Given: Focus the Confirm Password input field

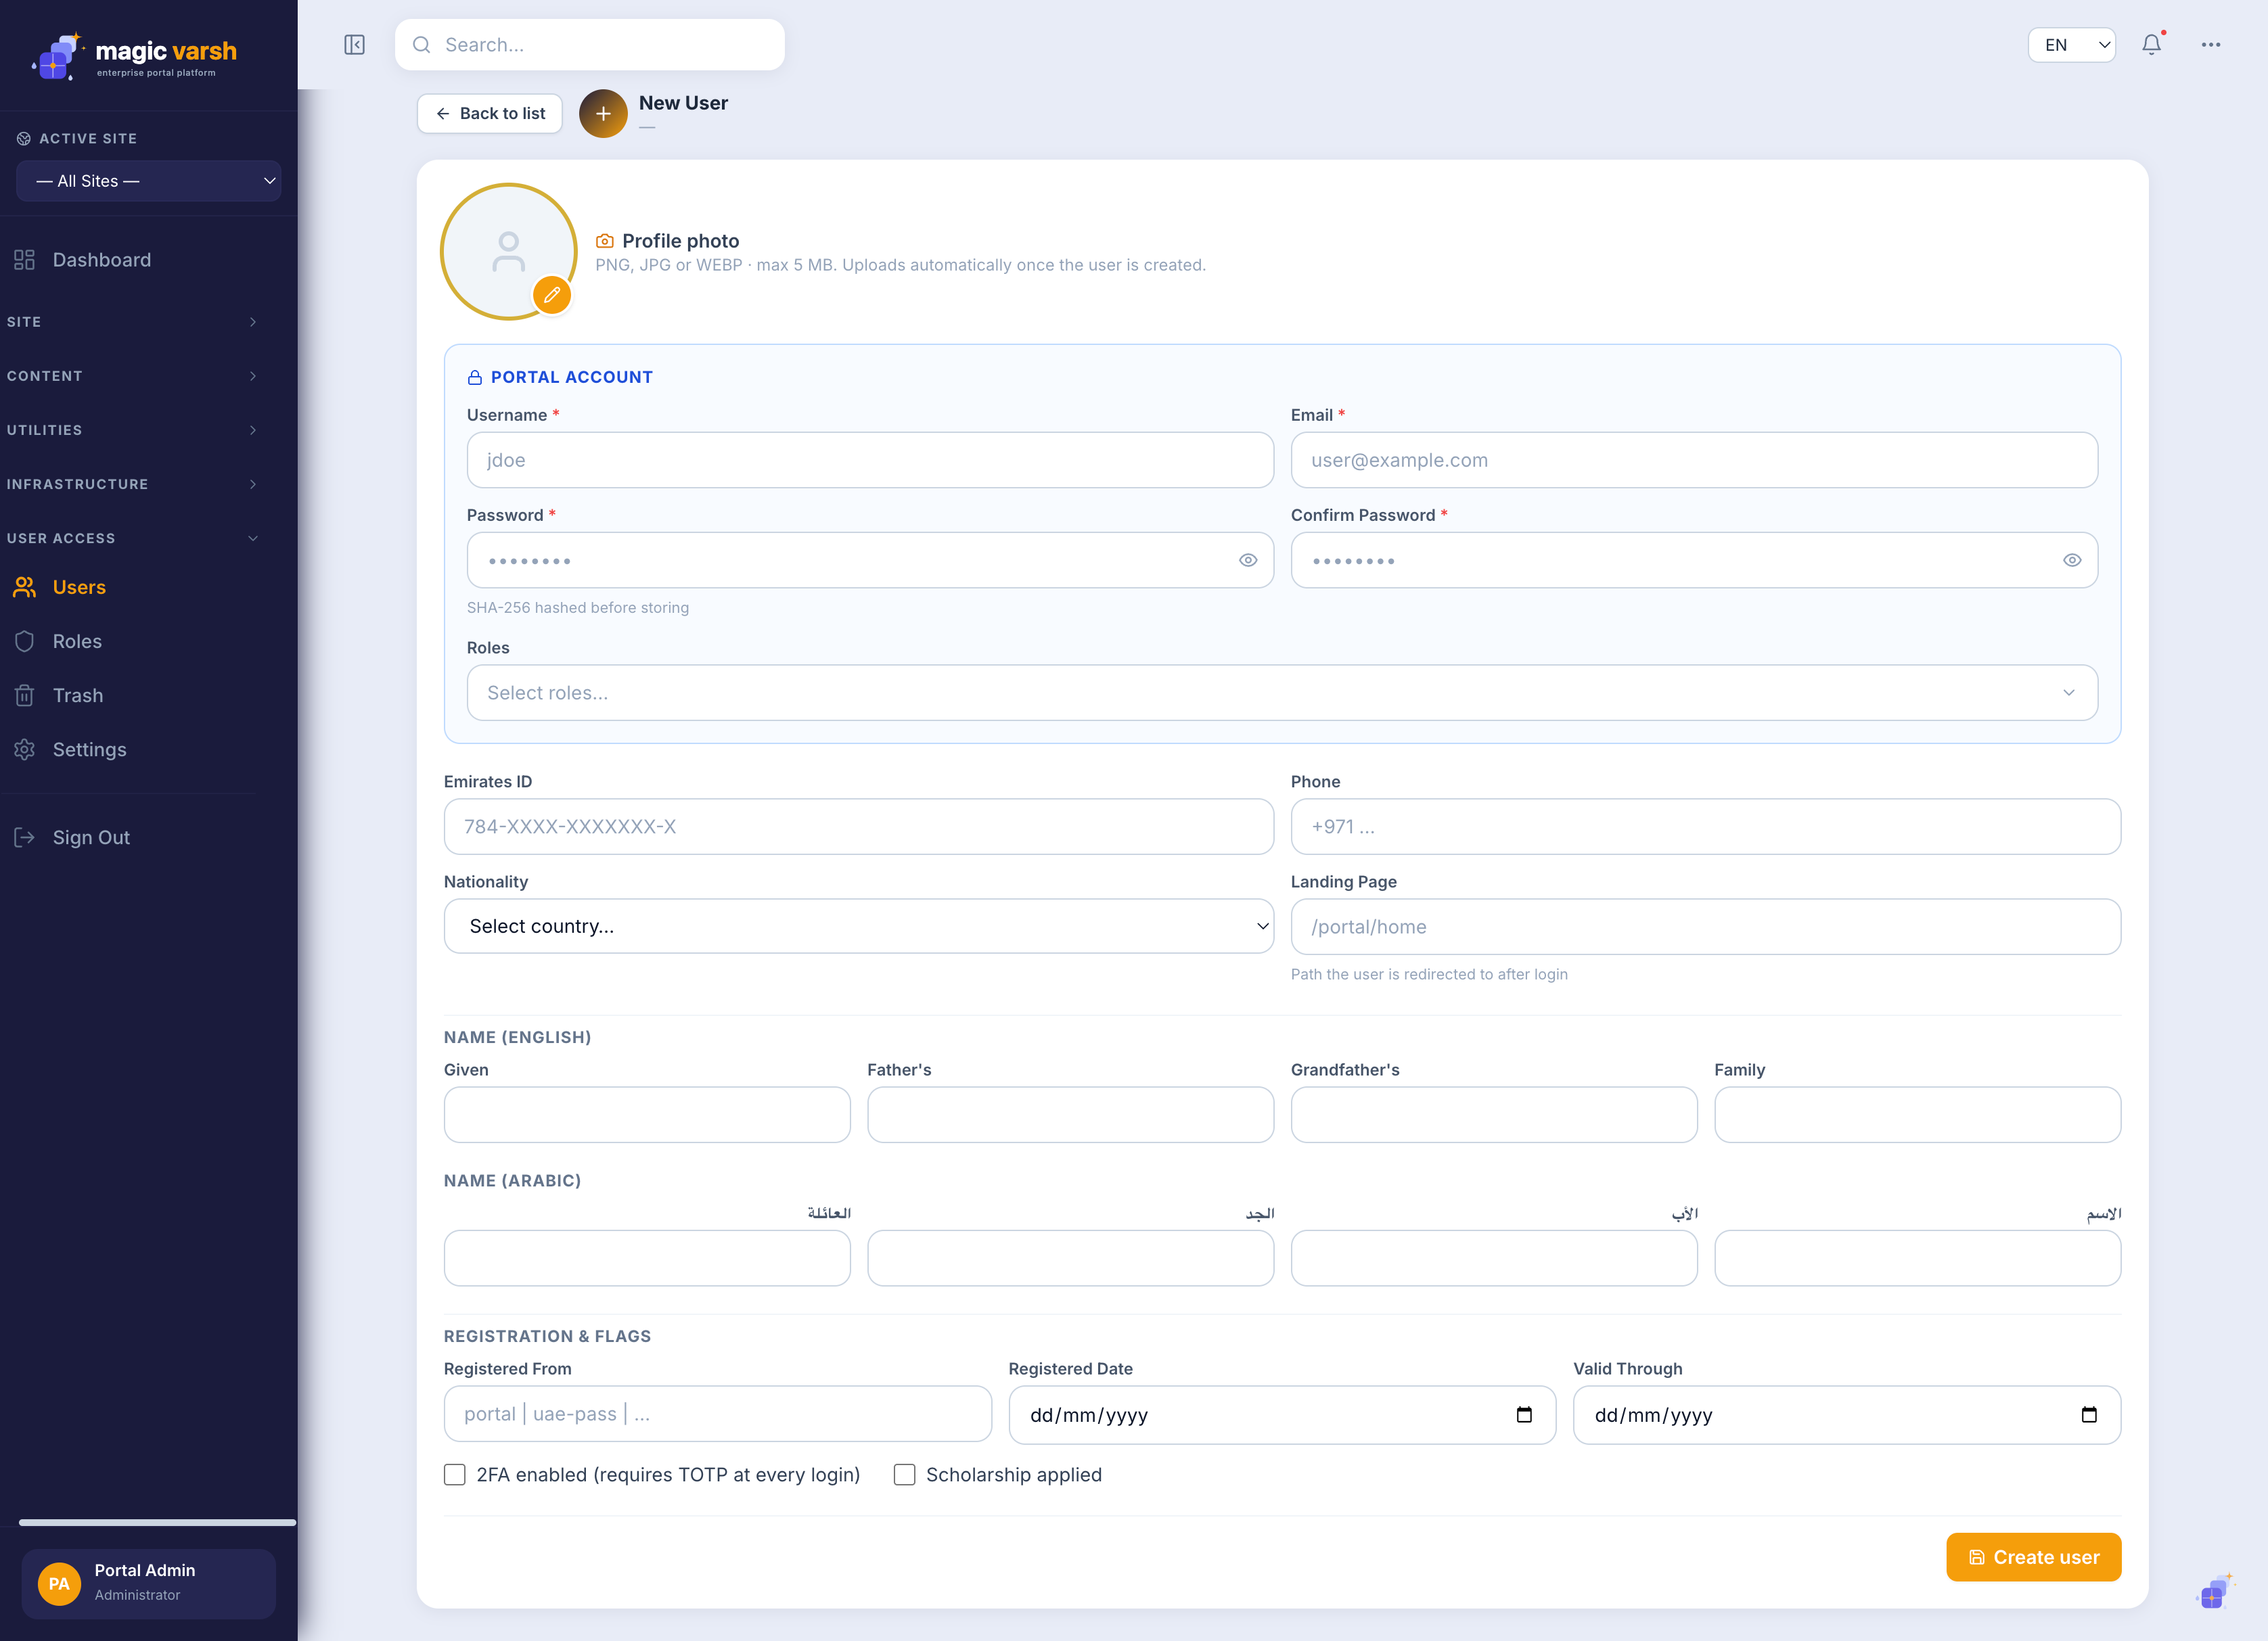Looking at the screenshot, I should (x=1694, y=560).
